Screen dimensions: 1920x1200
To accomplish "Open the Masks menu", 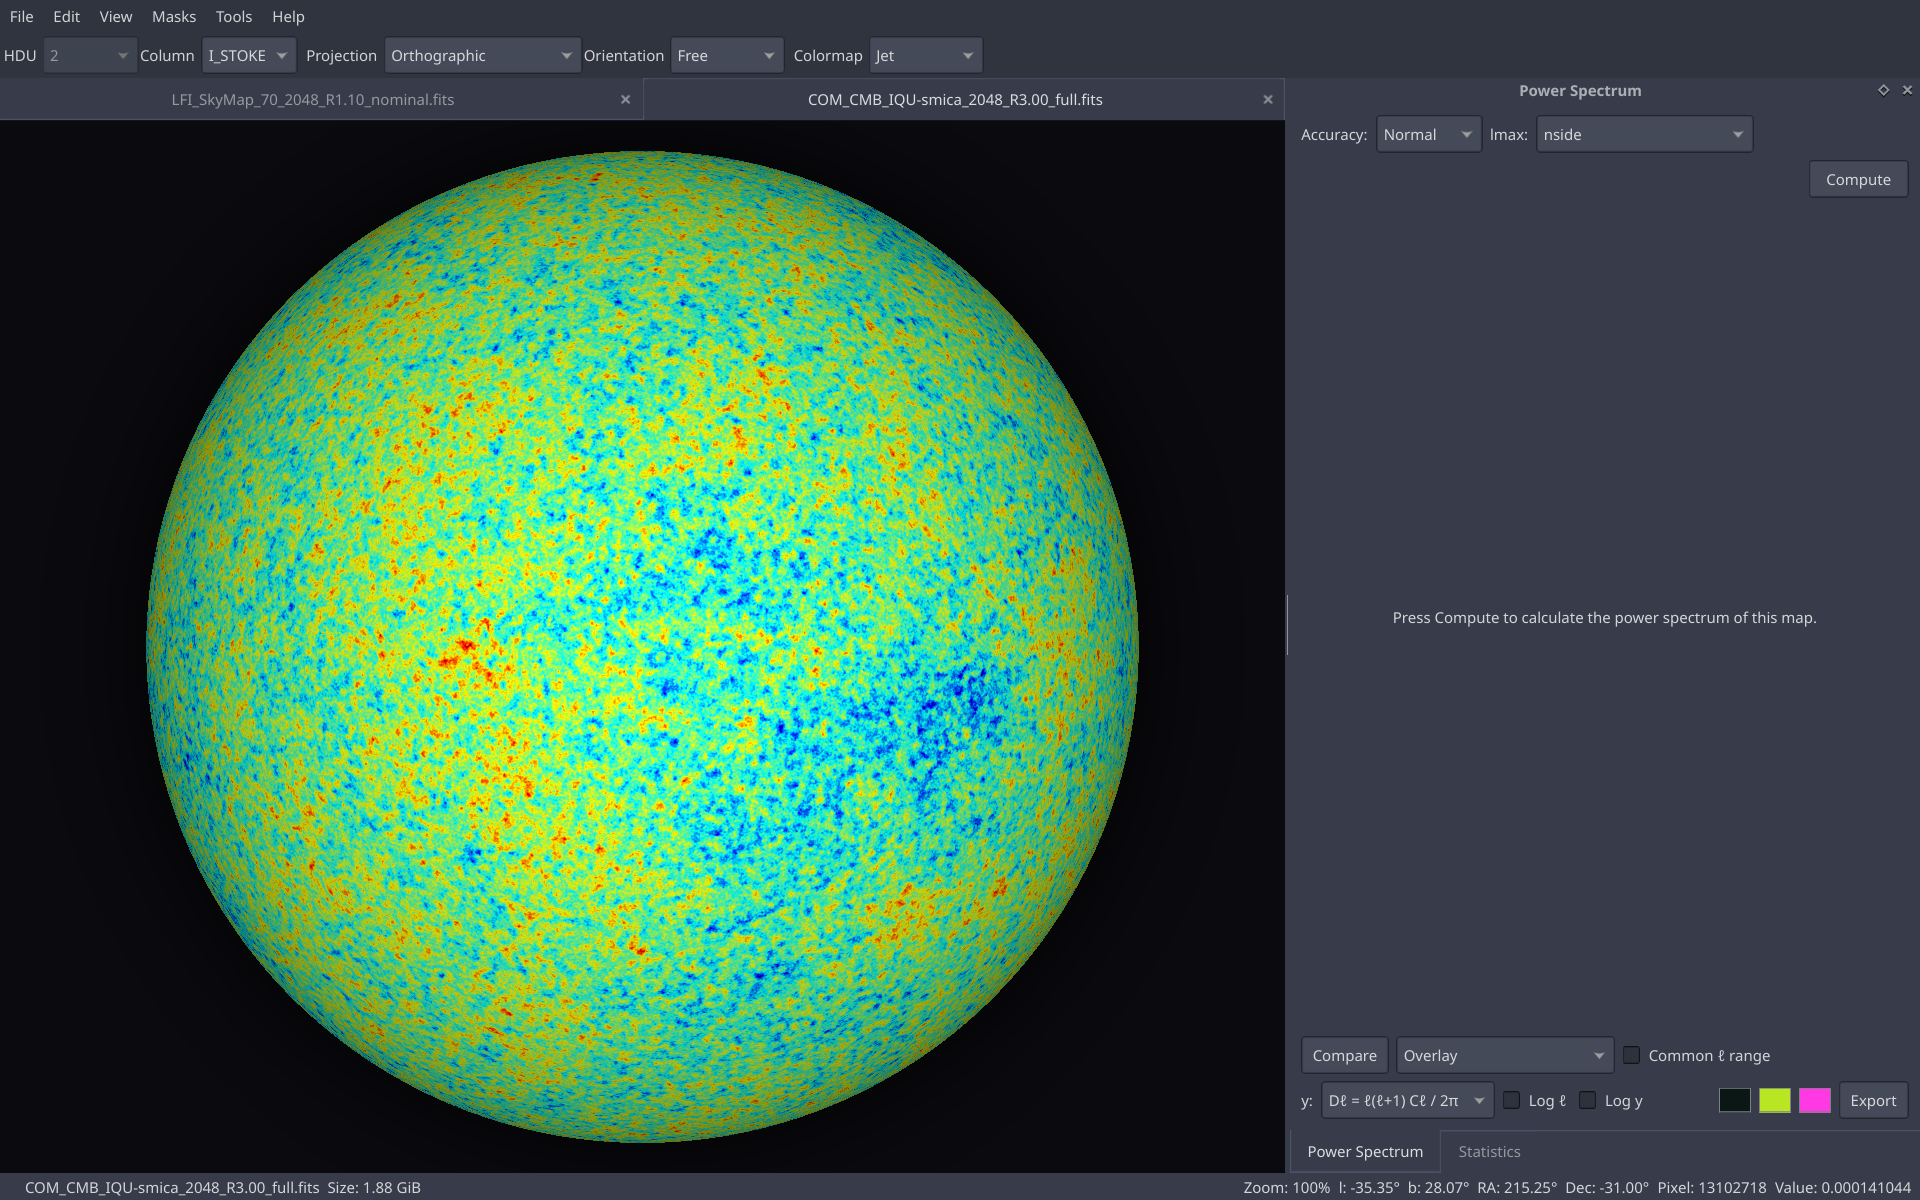I will pos(174,17).
